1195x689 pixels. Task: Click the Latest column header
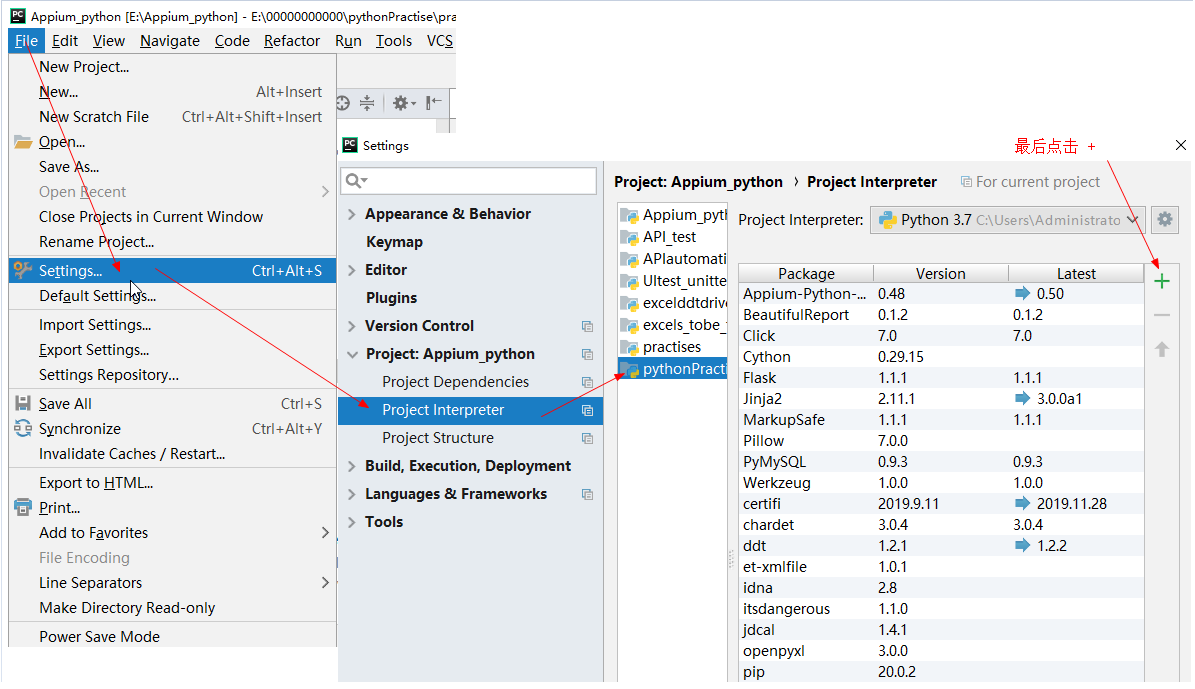(1076, 274)
